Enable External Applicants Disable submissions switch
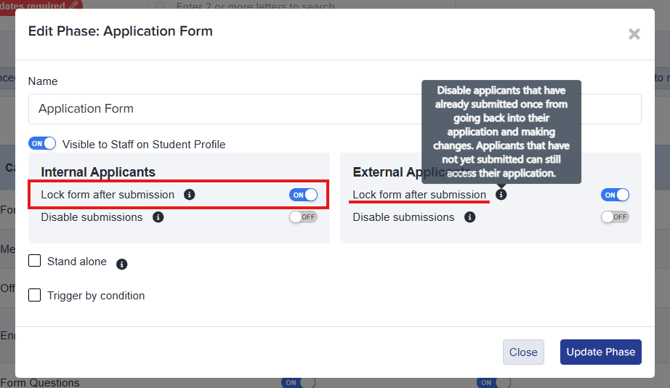 [x=615, y=217]
